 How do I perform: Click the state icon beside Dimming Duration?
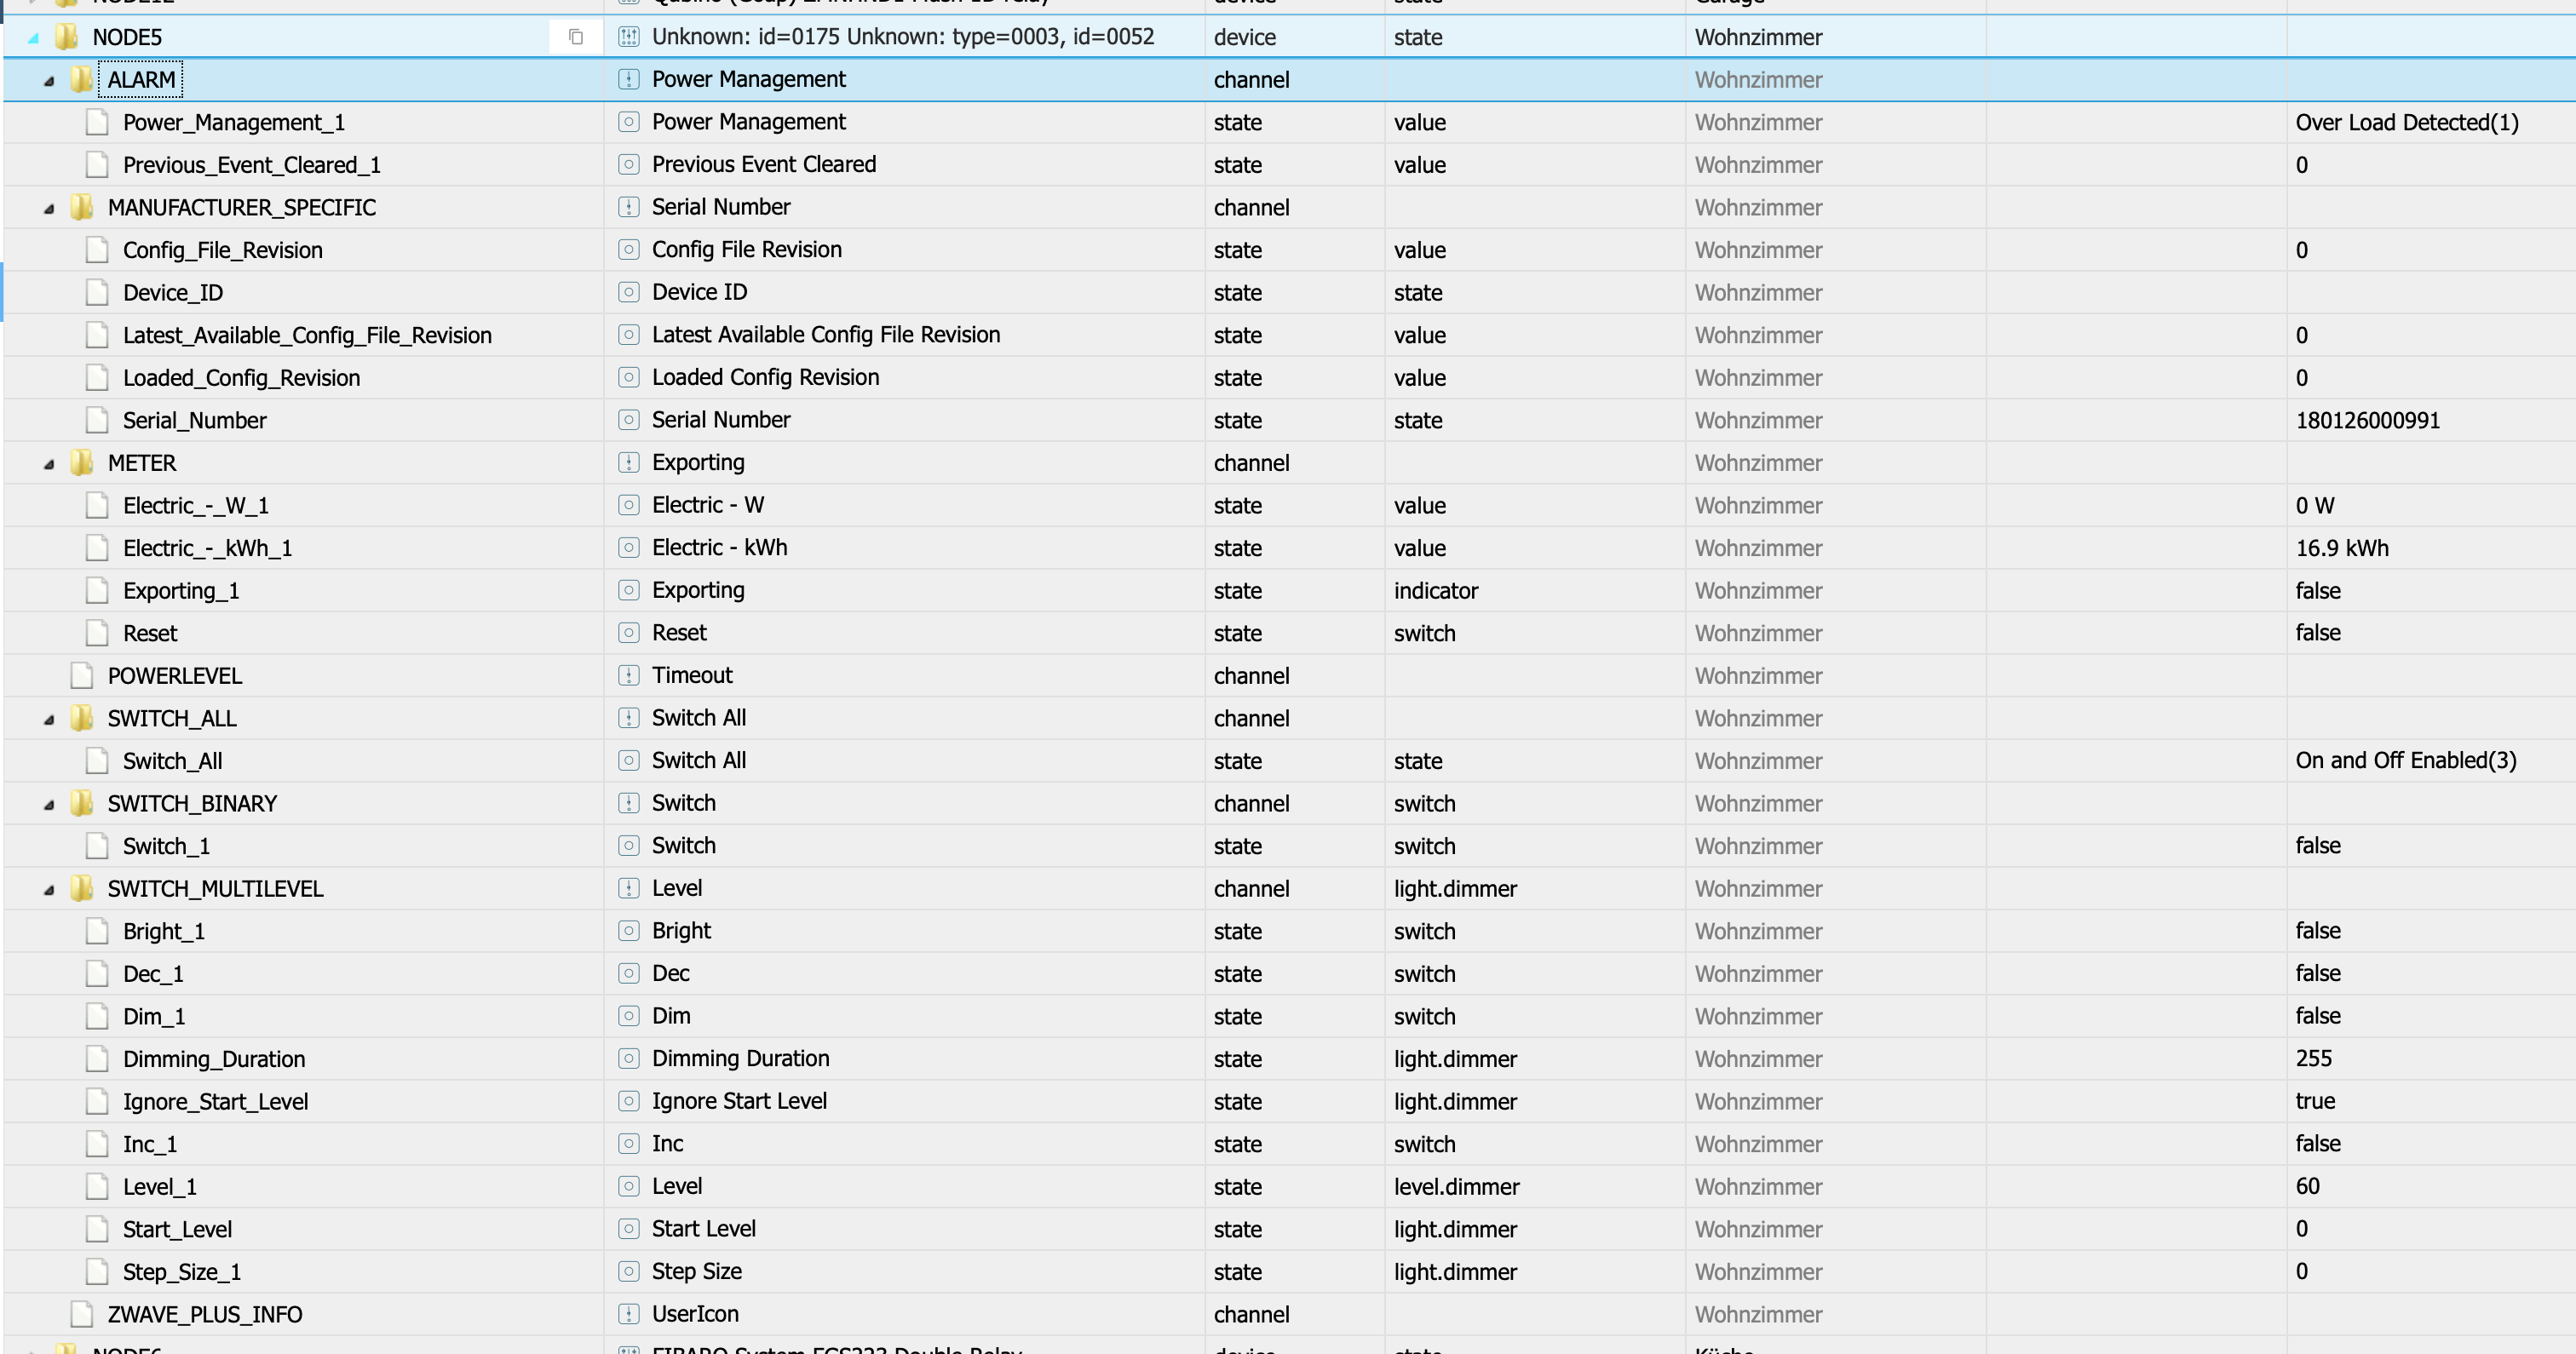(628, 1059)
